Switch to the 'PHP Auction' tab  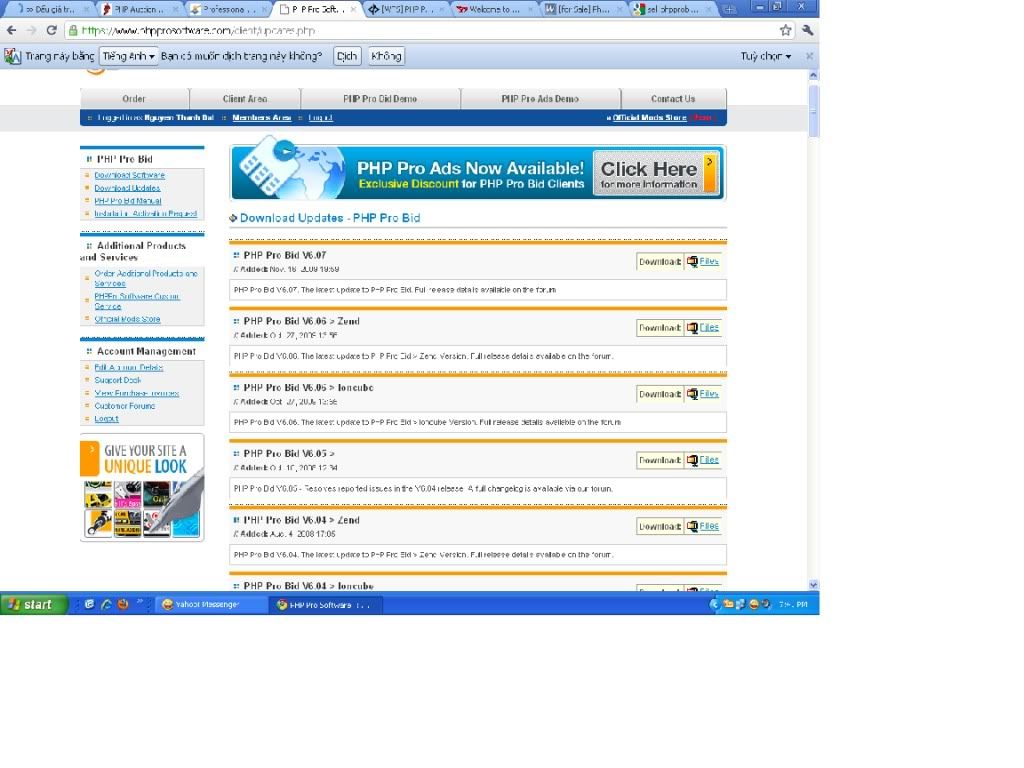pos(138,9)
